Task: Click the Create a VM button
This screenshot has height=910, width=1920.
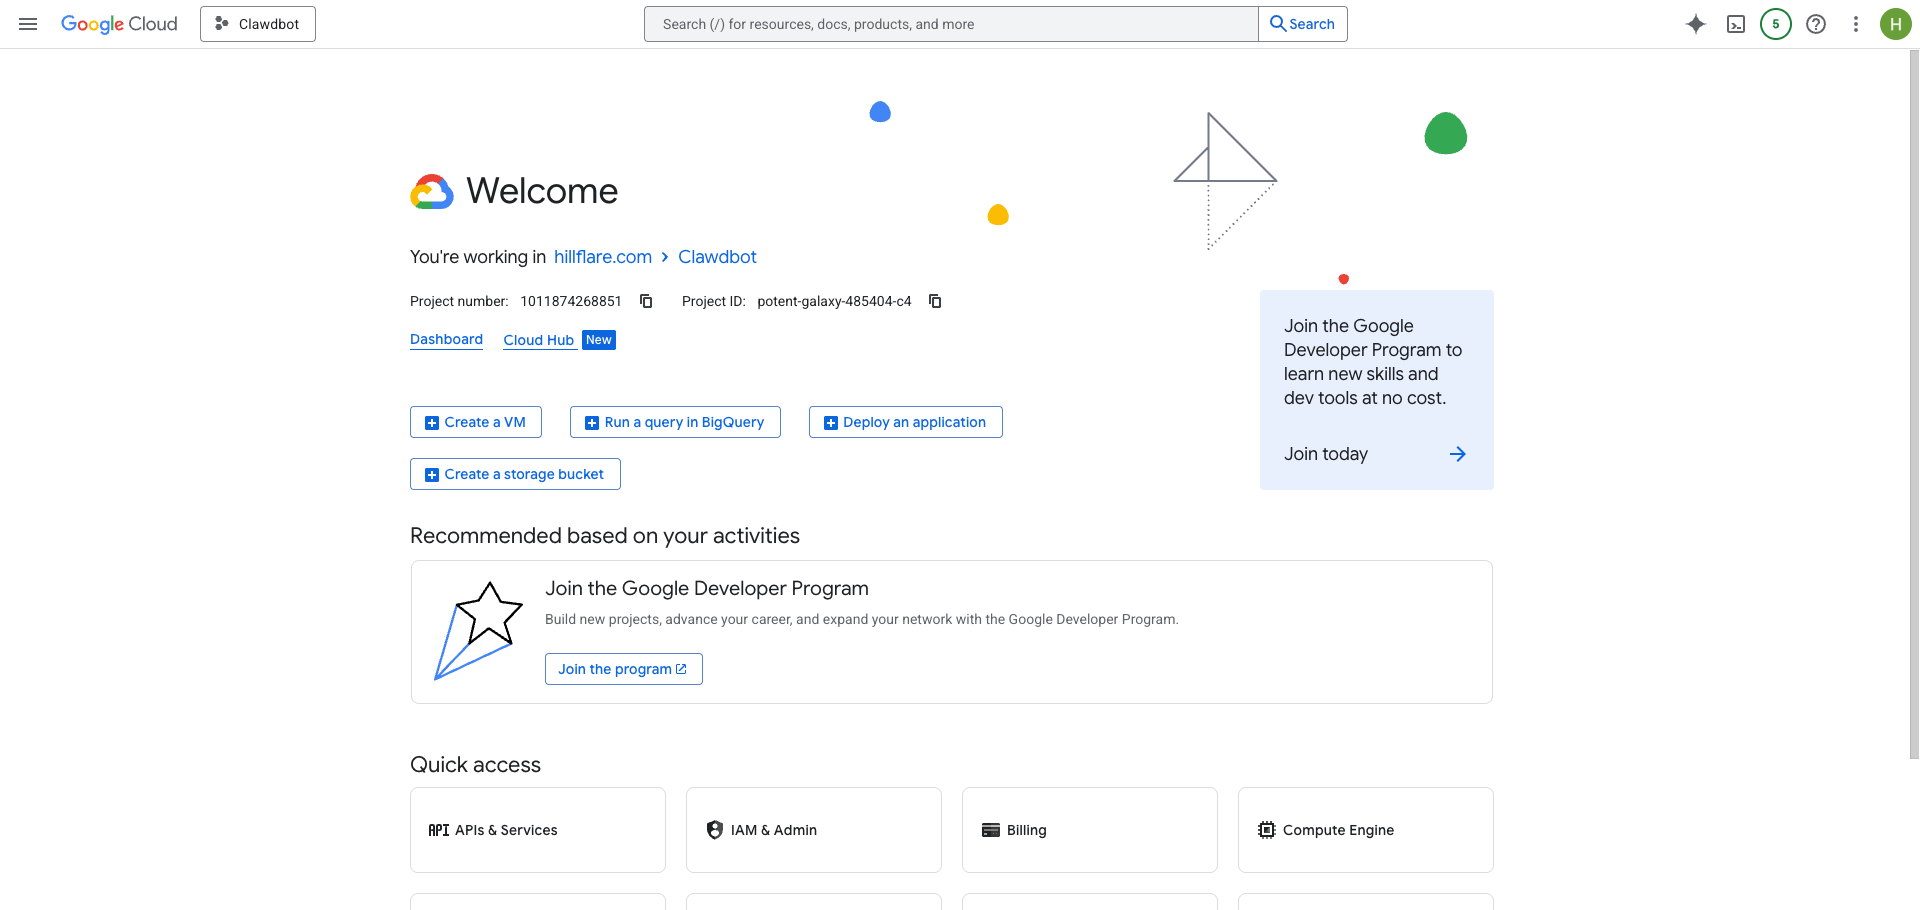Action: click(x=475, y=422)
